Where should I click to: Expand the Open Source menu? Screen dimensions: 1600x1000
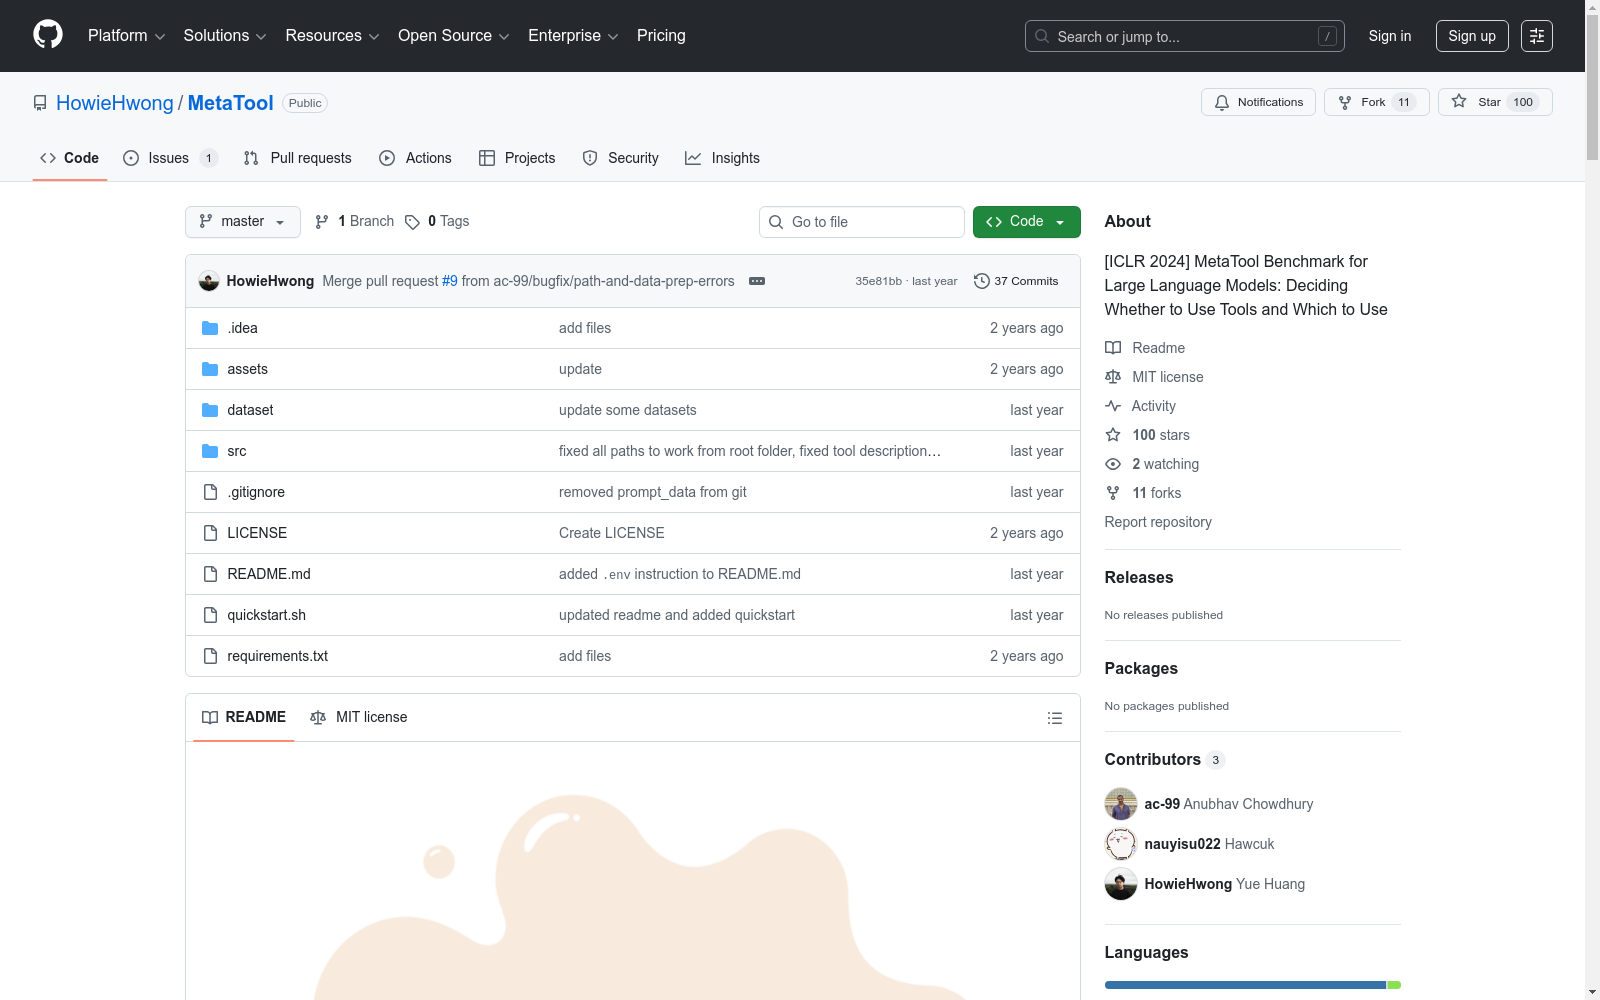(454, 36)
